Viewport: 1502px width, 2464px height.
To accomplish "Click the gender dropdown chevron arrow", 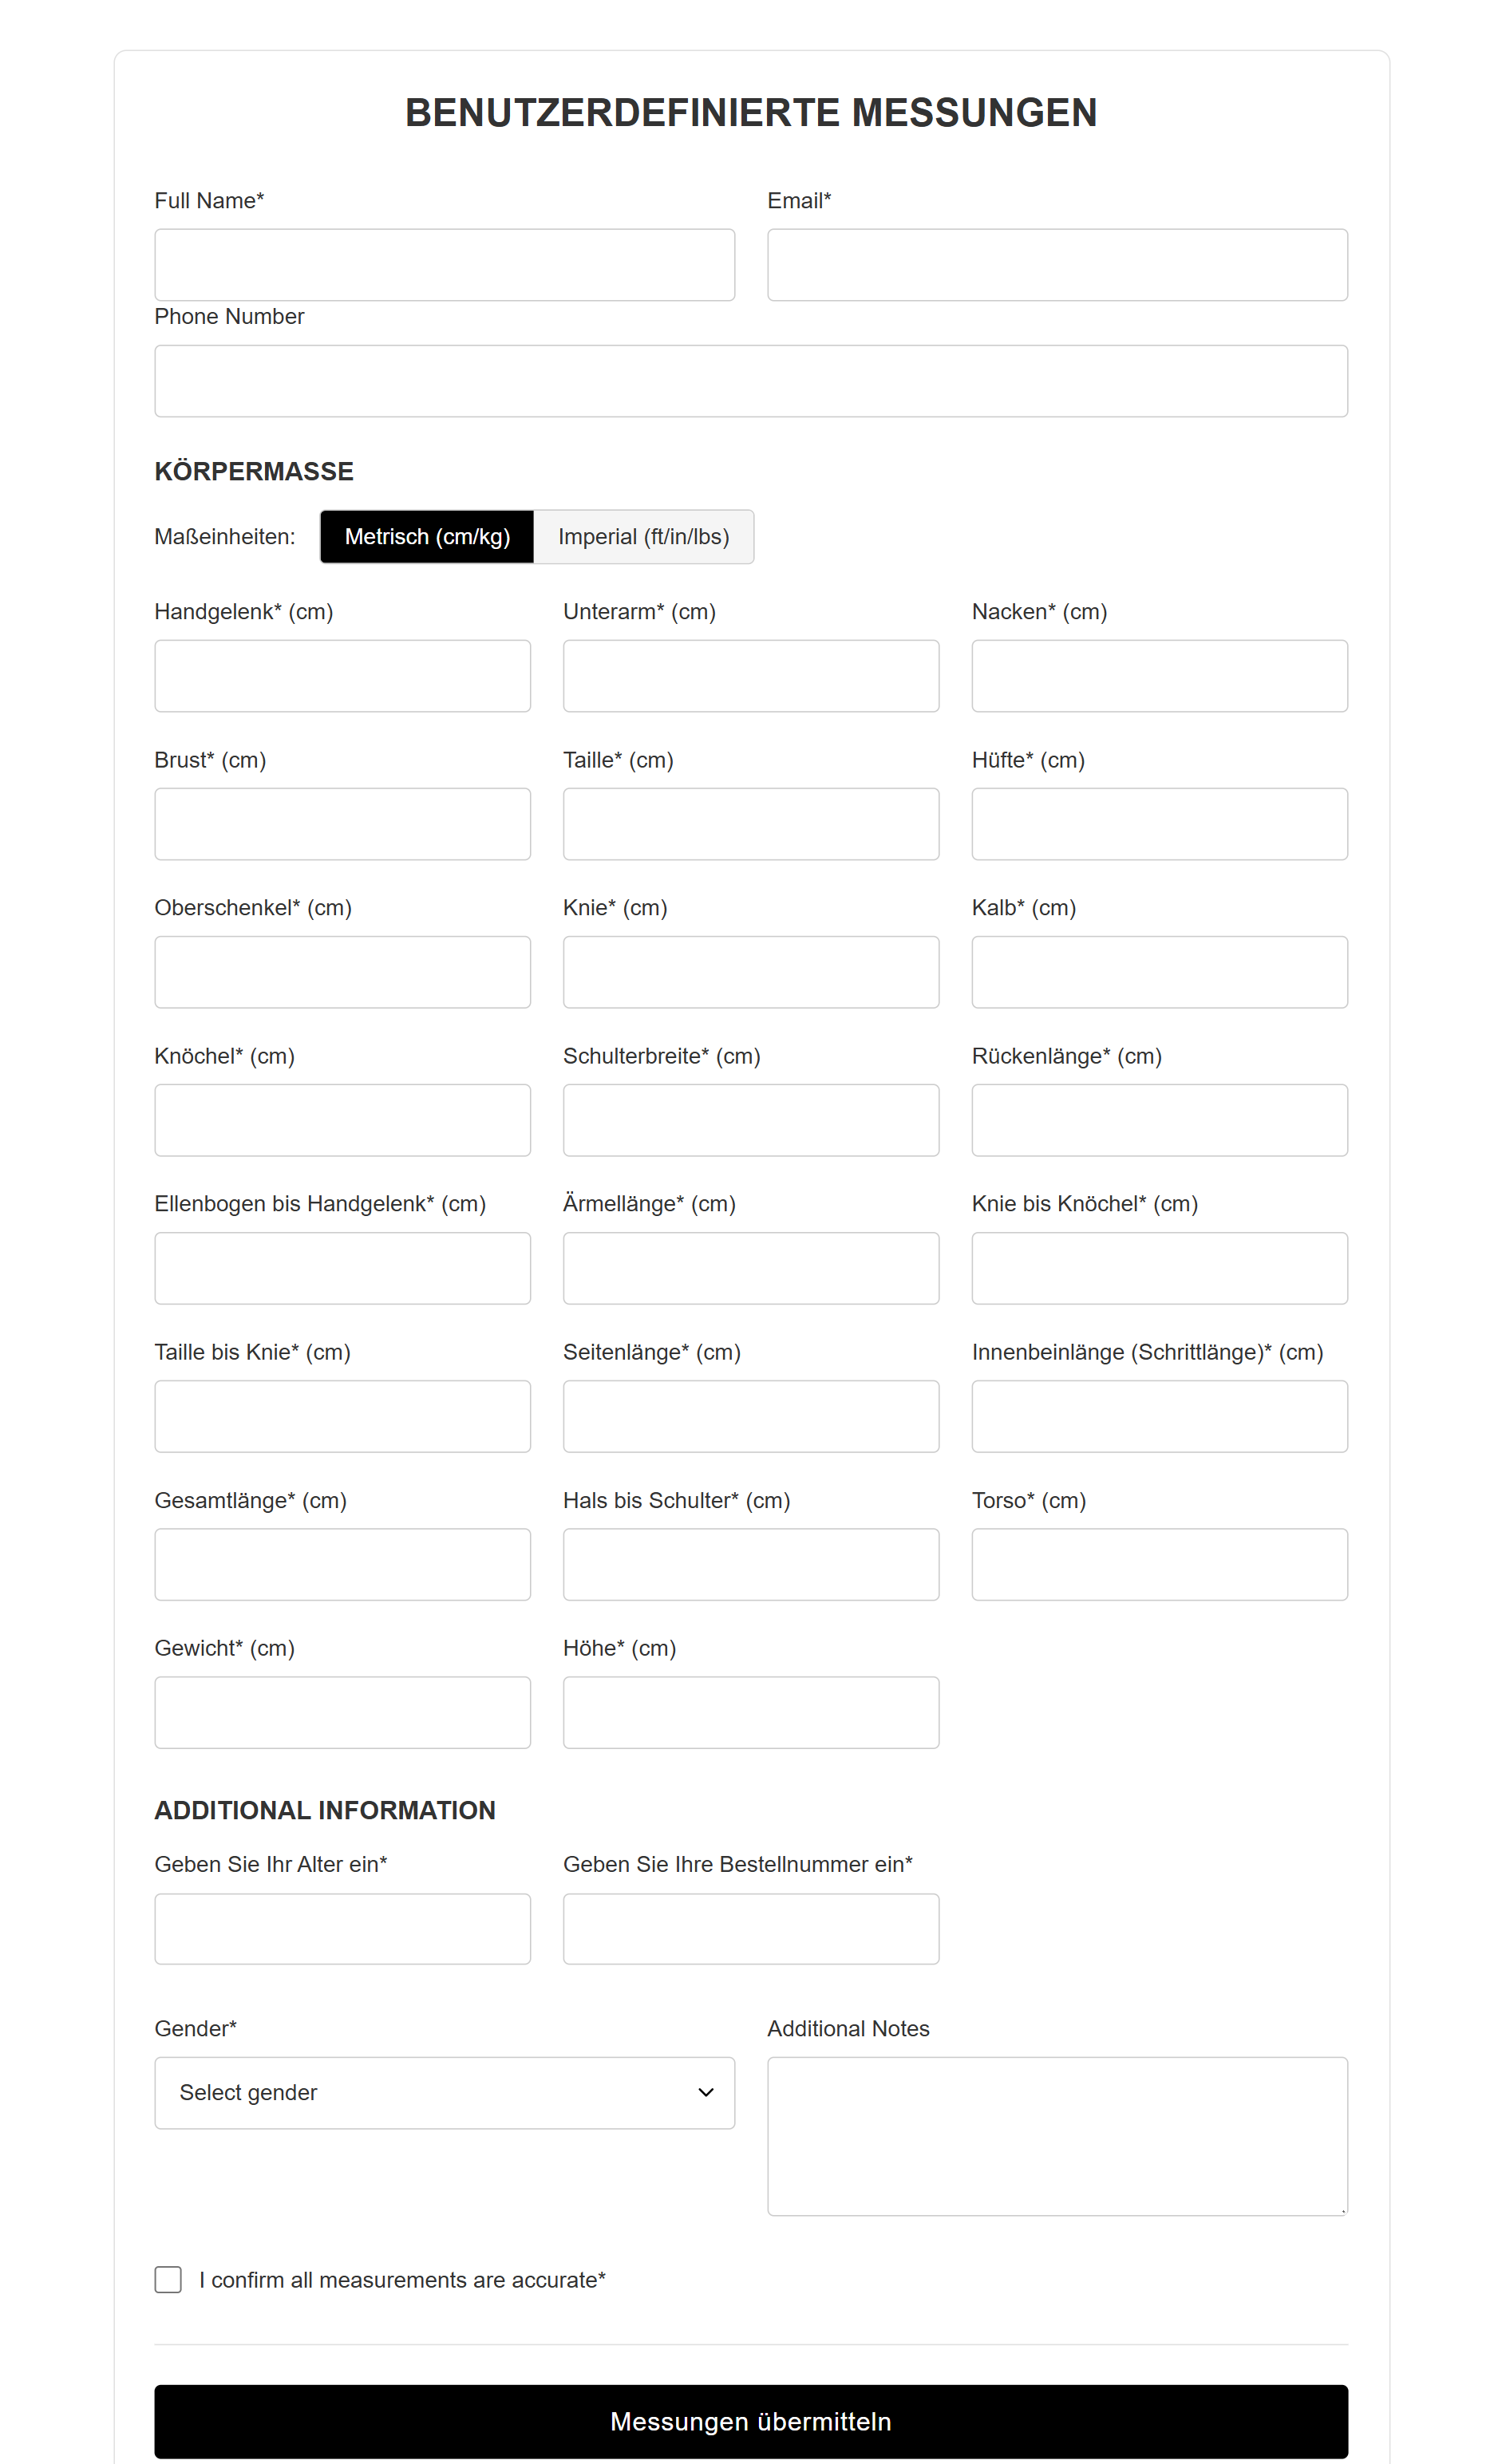I will (x=706, y=2092).
